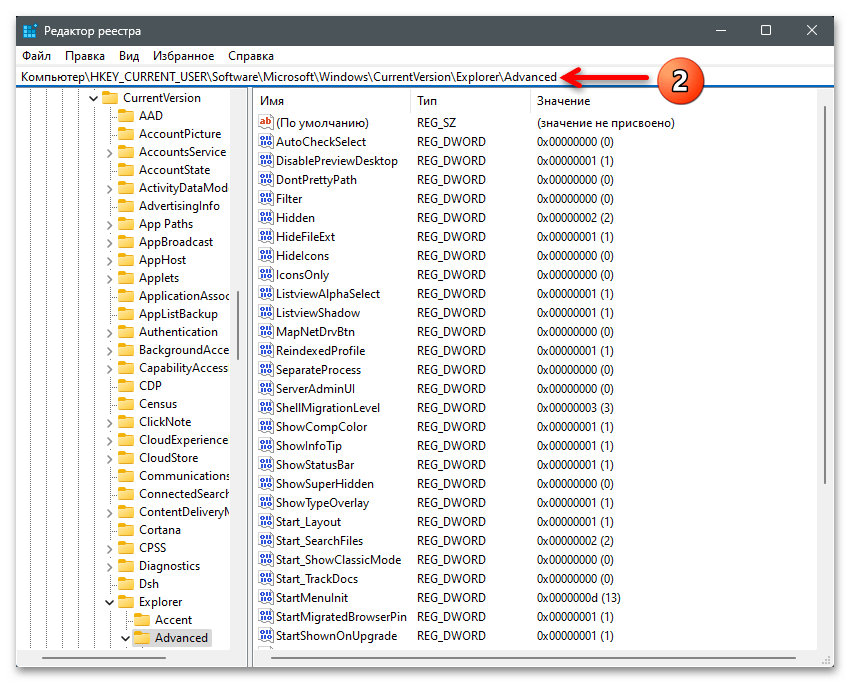
Task: Select the CDP folder icon
Action: point(126,385)
